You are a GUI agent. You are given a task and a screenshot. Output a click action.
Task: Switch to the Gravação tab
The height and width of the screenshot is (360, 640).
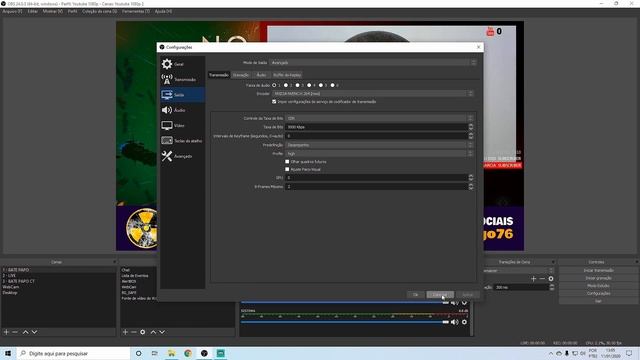point(241,75)
